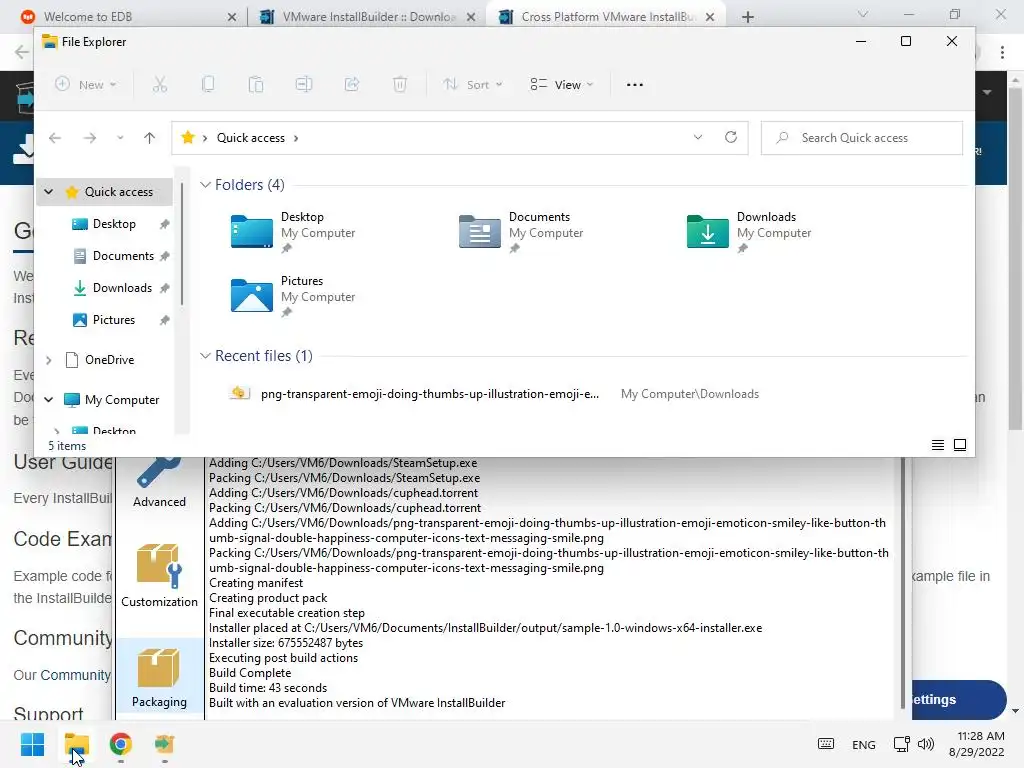The height and width of the screenshot is (768, 1024).
Task: Switch to large thumbnails view in the status bar
Action: click(x=960, y=445)
